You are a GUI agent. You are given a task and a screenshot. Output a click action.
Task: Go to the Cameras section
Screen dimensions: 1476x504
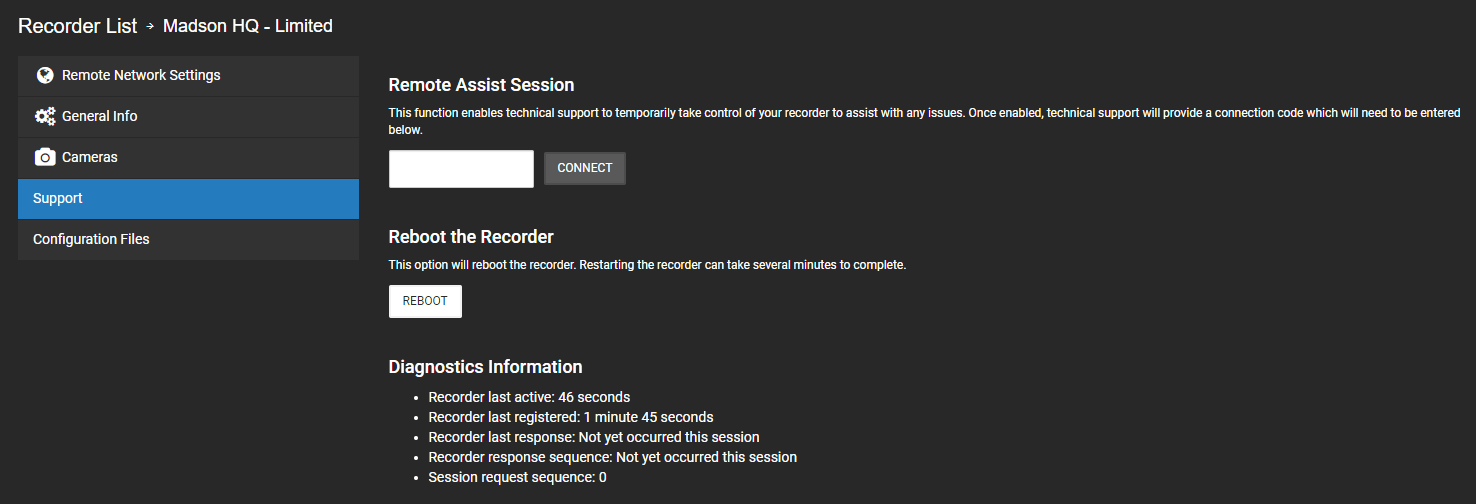(x=188, y=158)
